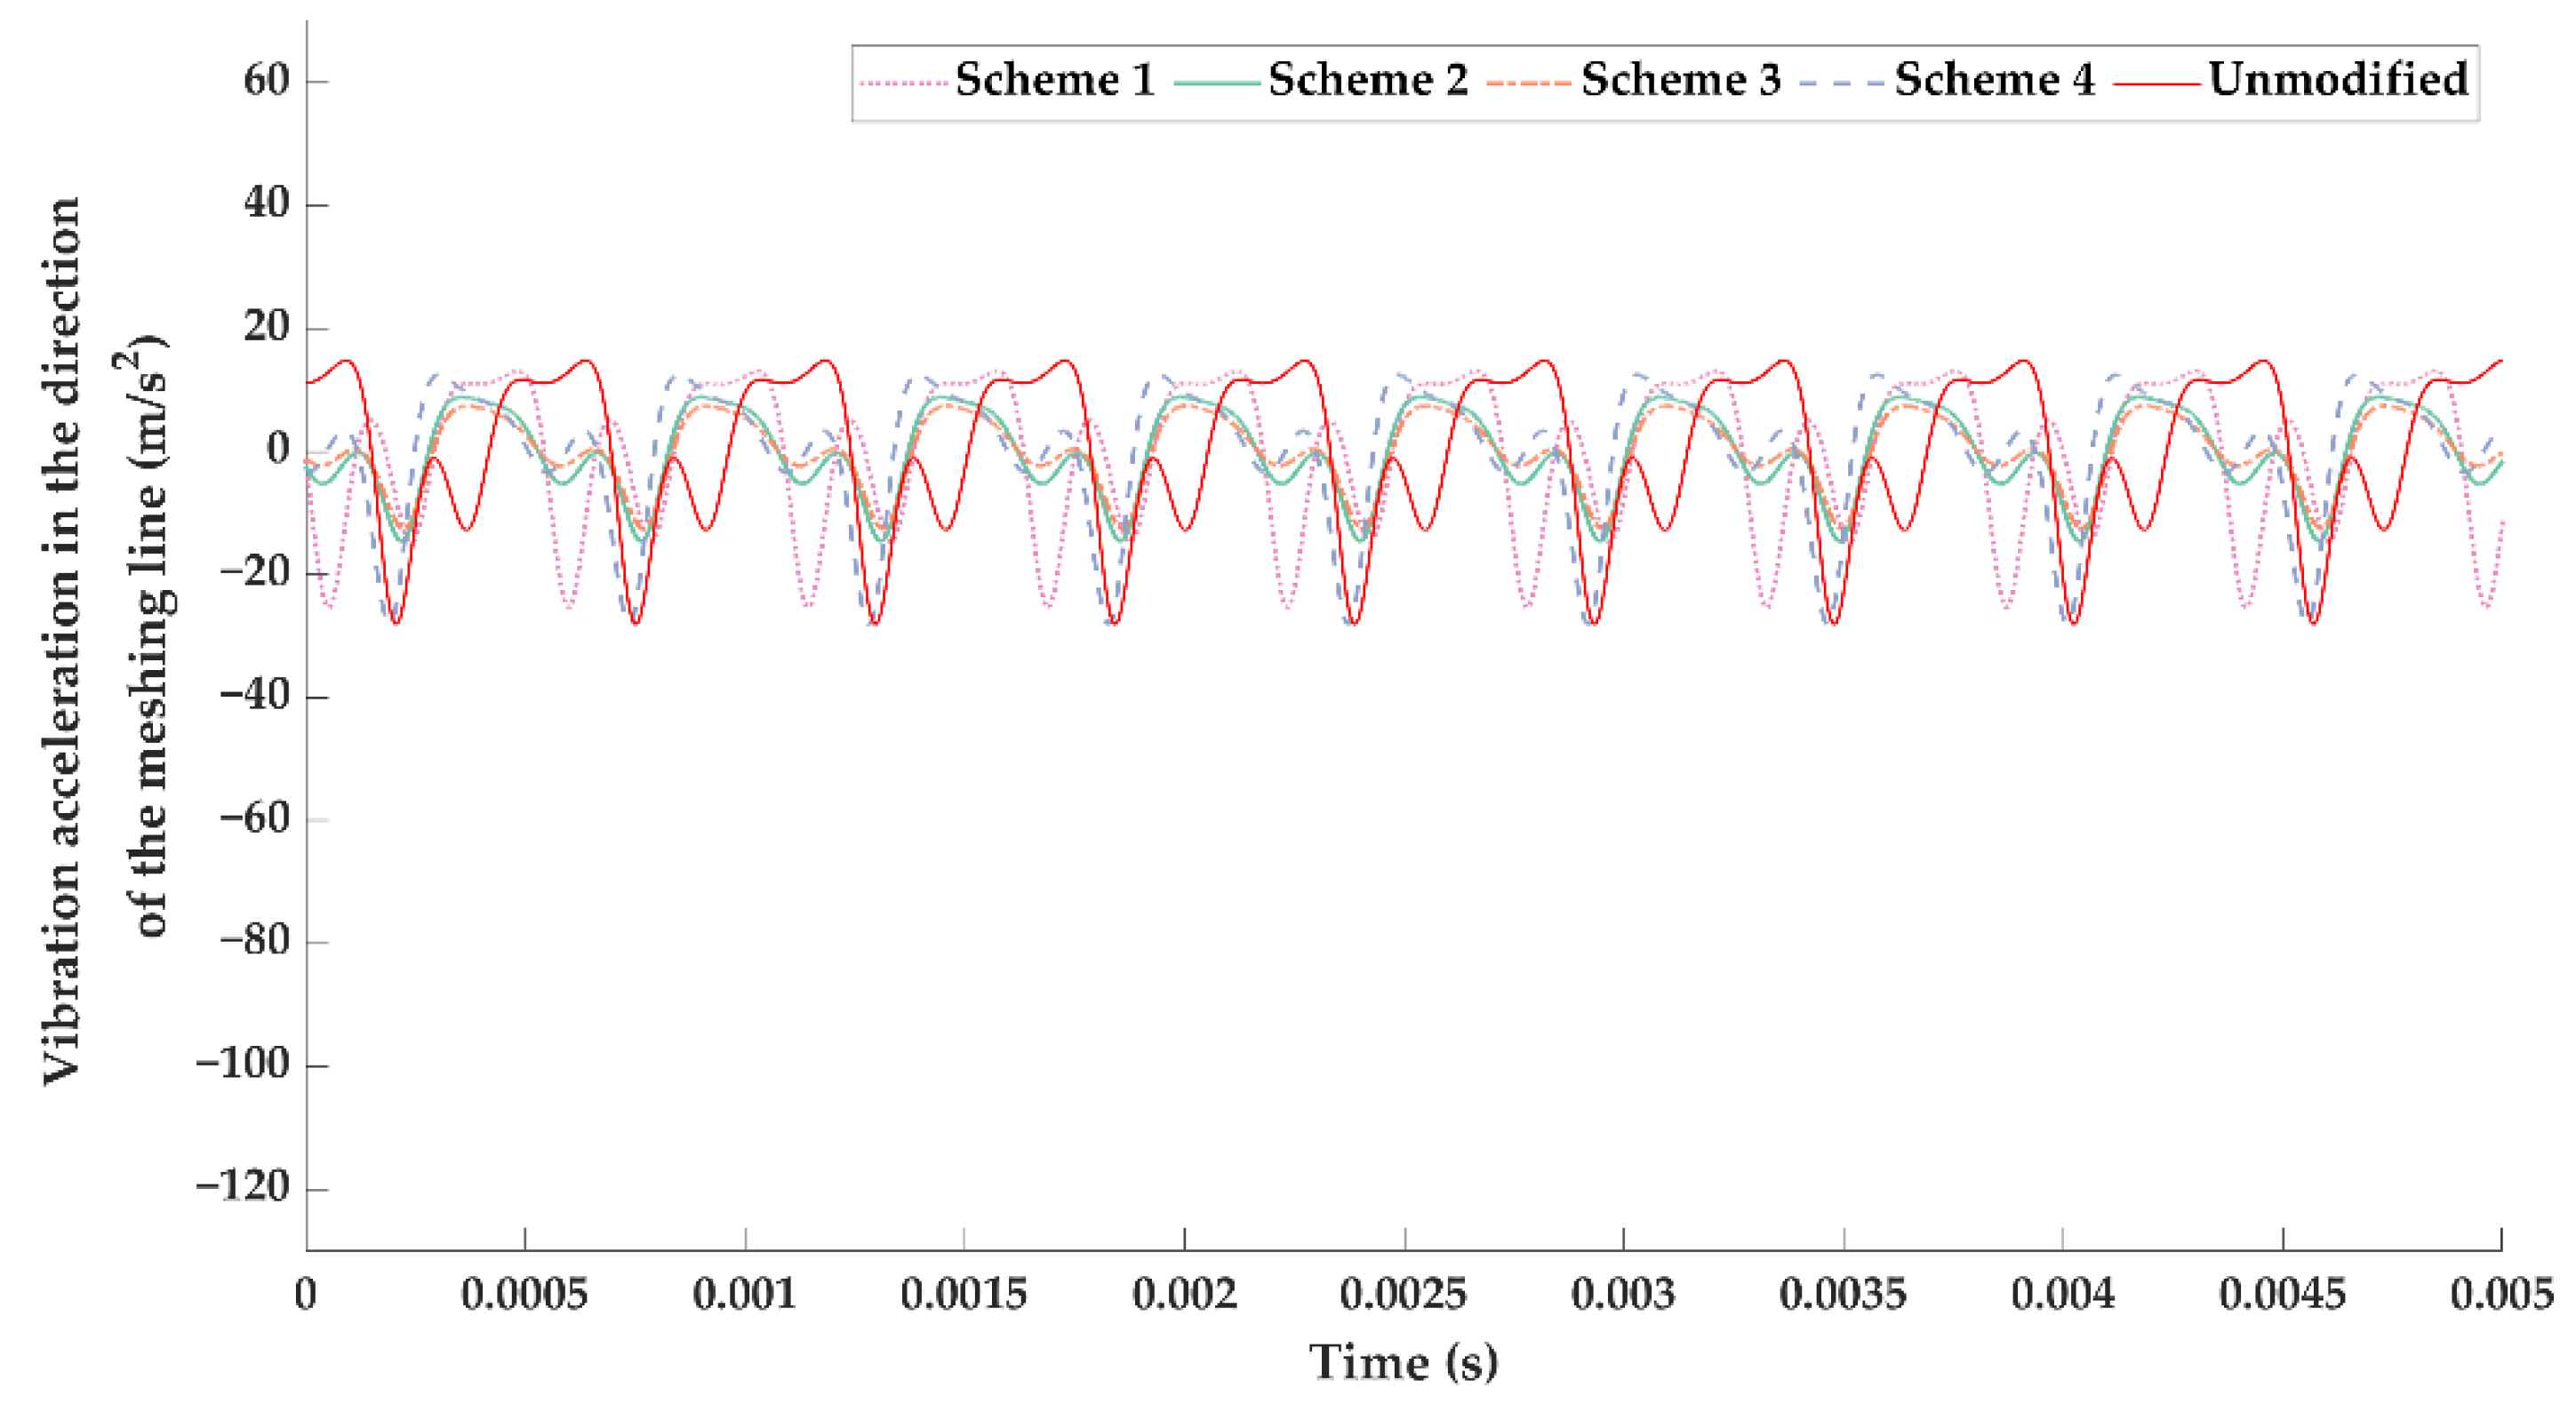Click the Scheme 1 legend line sample
Viewport: 2576px width, 1404px height.
903,83
